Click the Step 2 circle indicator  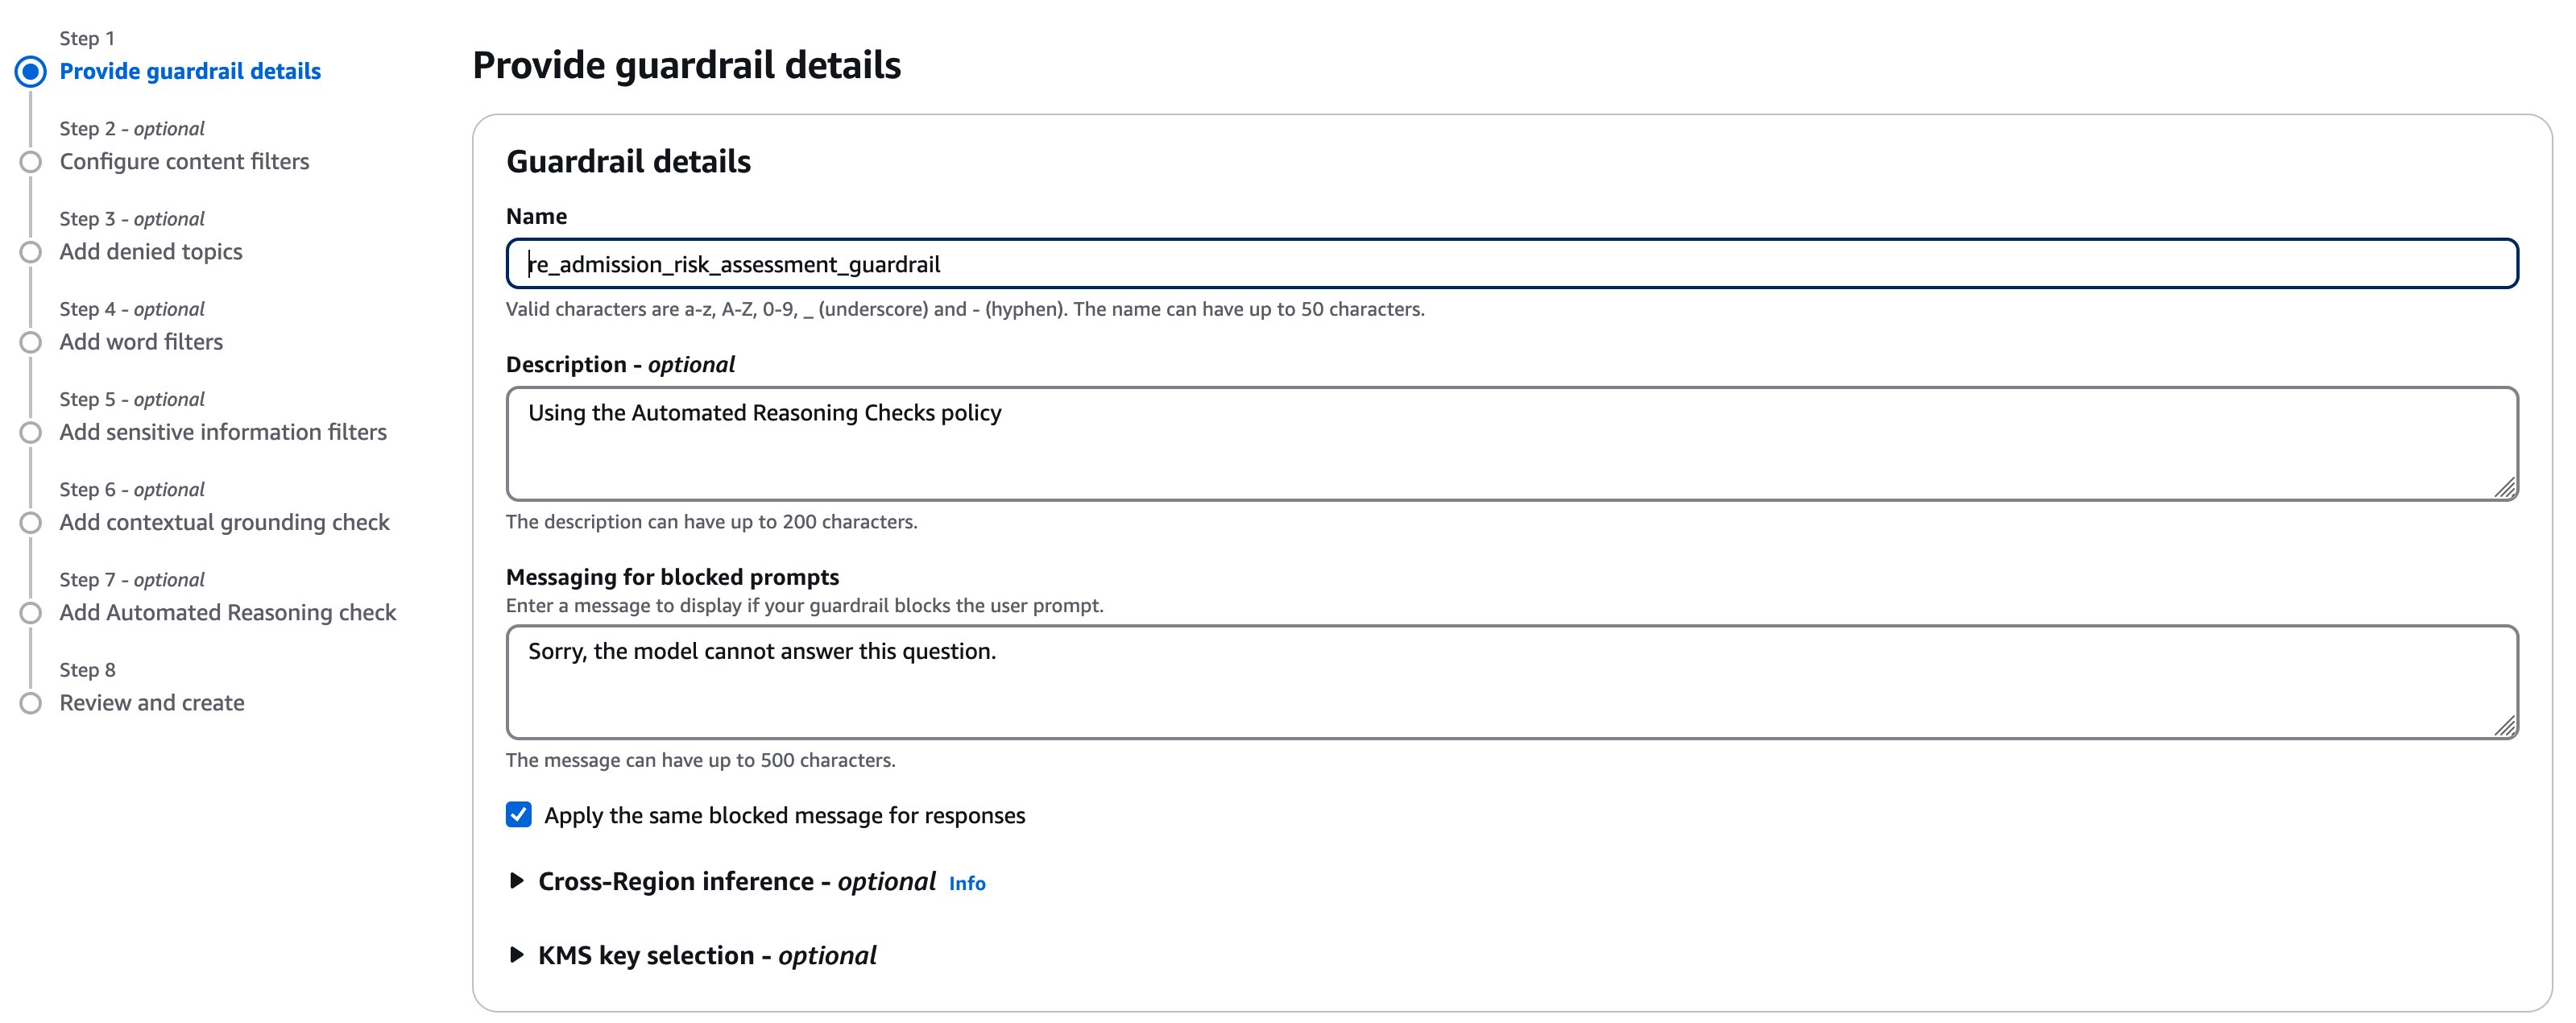point(31,162)
